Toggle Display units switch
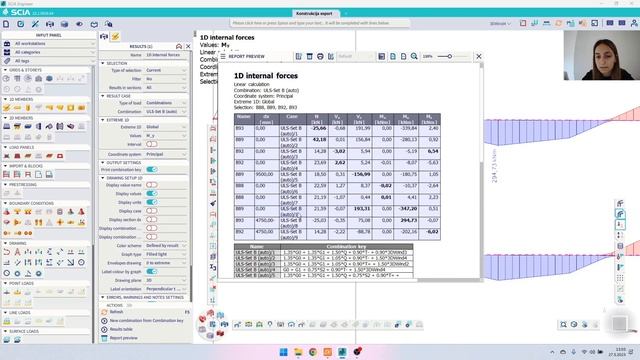 [151, 202]
